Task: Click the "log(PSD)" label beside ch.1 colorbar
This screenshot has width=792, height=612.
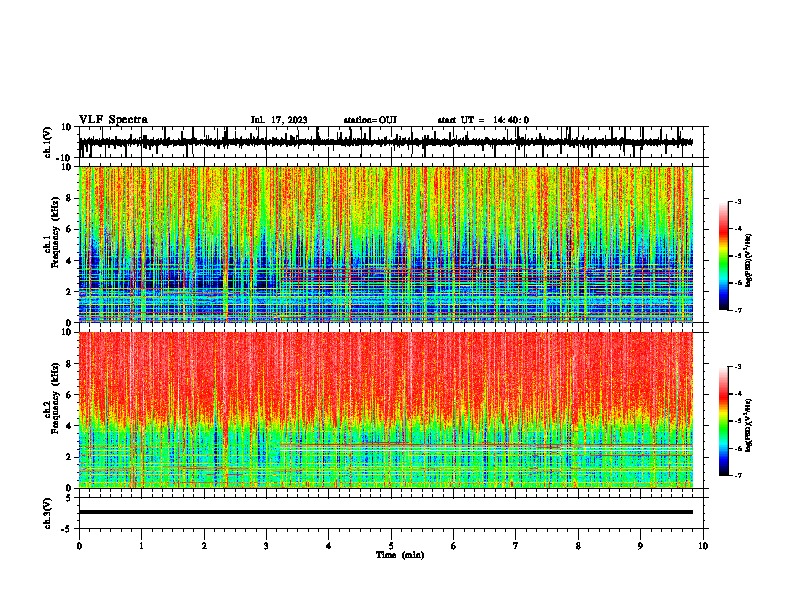Action: (749, 260)
